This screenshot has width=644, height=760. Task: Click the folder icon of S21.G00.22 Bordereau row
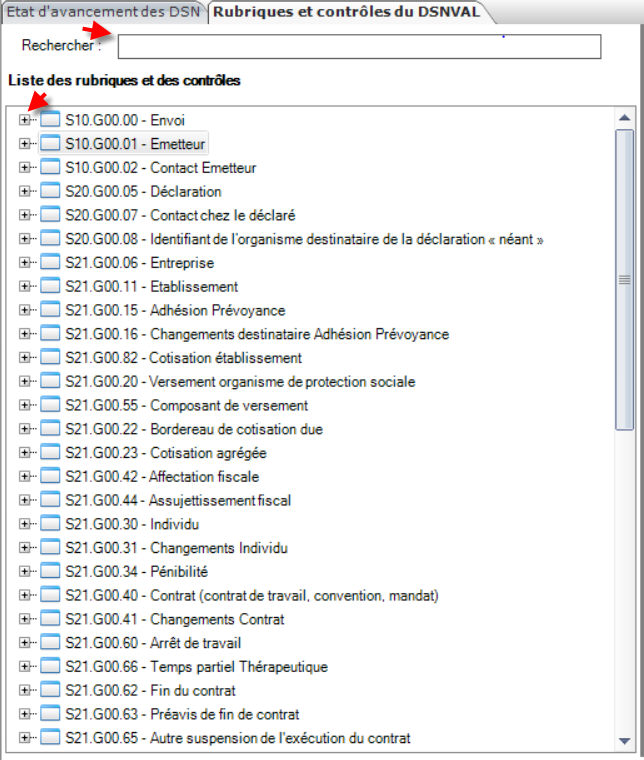(x=50, y=428)
